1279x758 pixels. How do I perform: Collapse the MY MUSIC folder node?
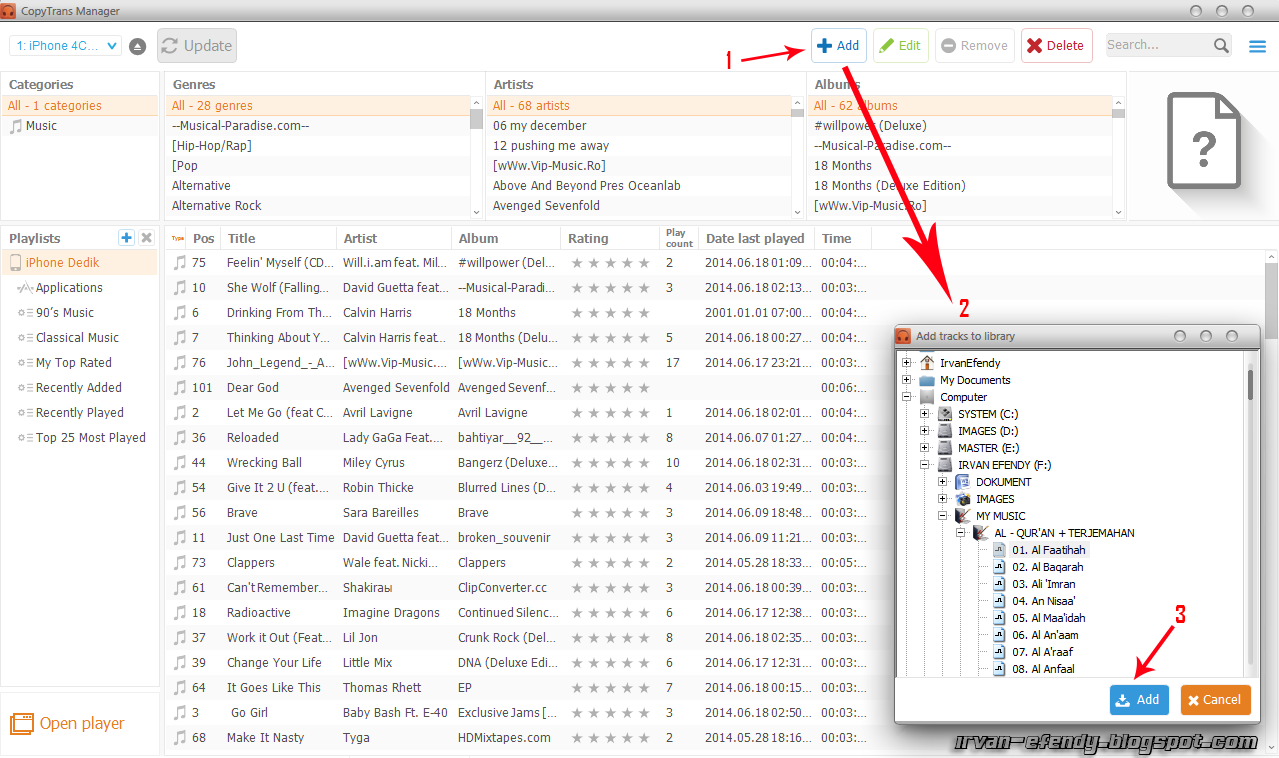tap(943, 516)
